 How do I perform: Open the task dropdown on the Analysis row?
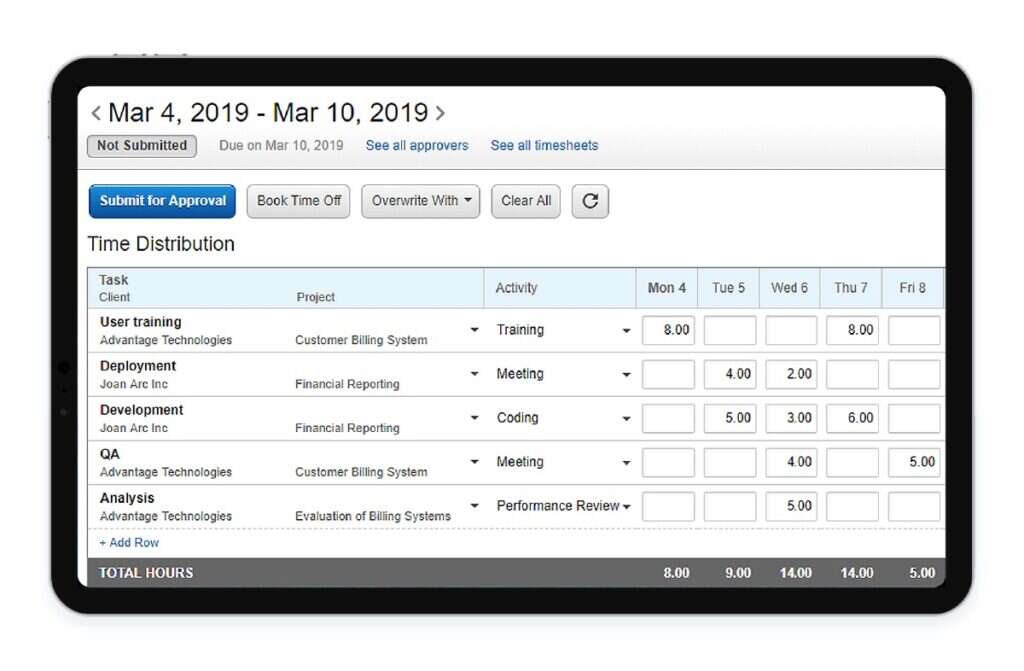tap(474, 506)
